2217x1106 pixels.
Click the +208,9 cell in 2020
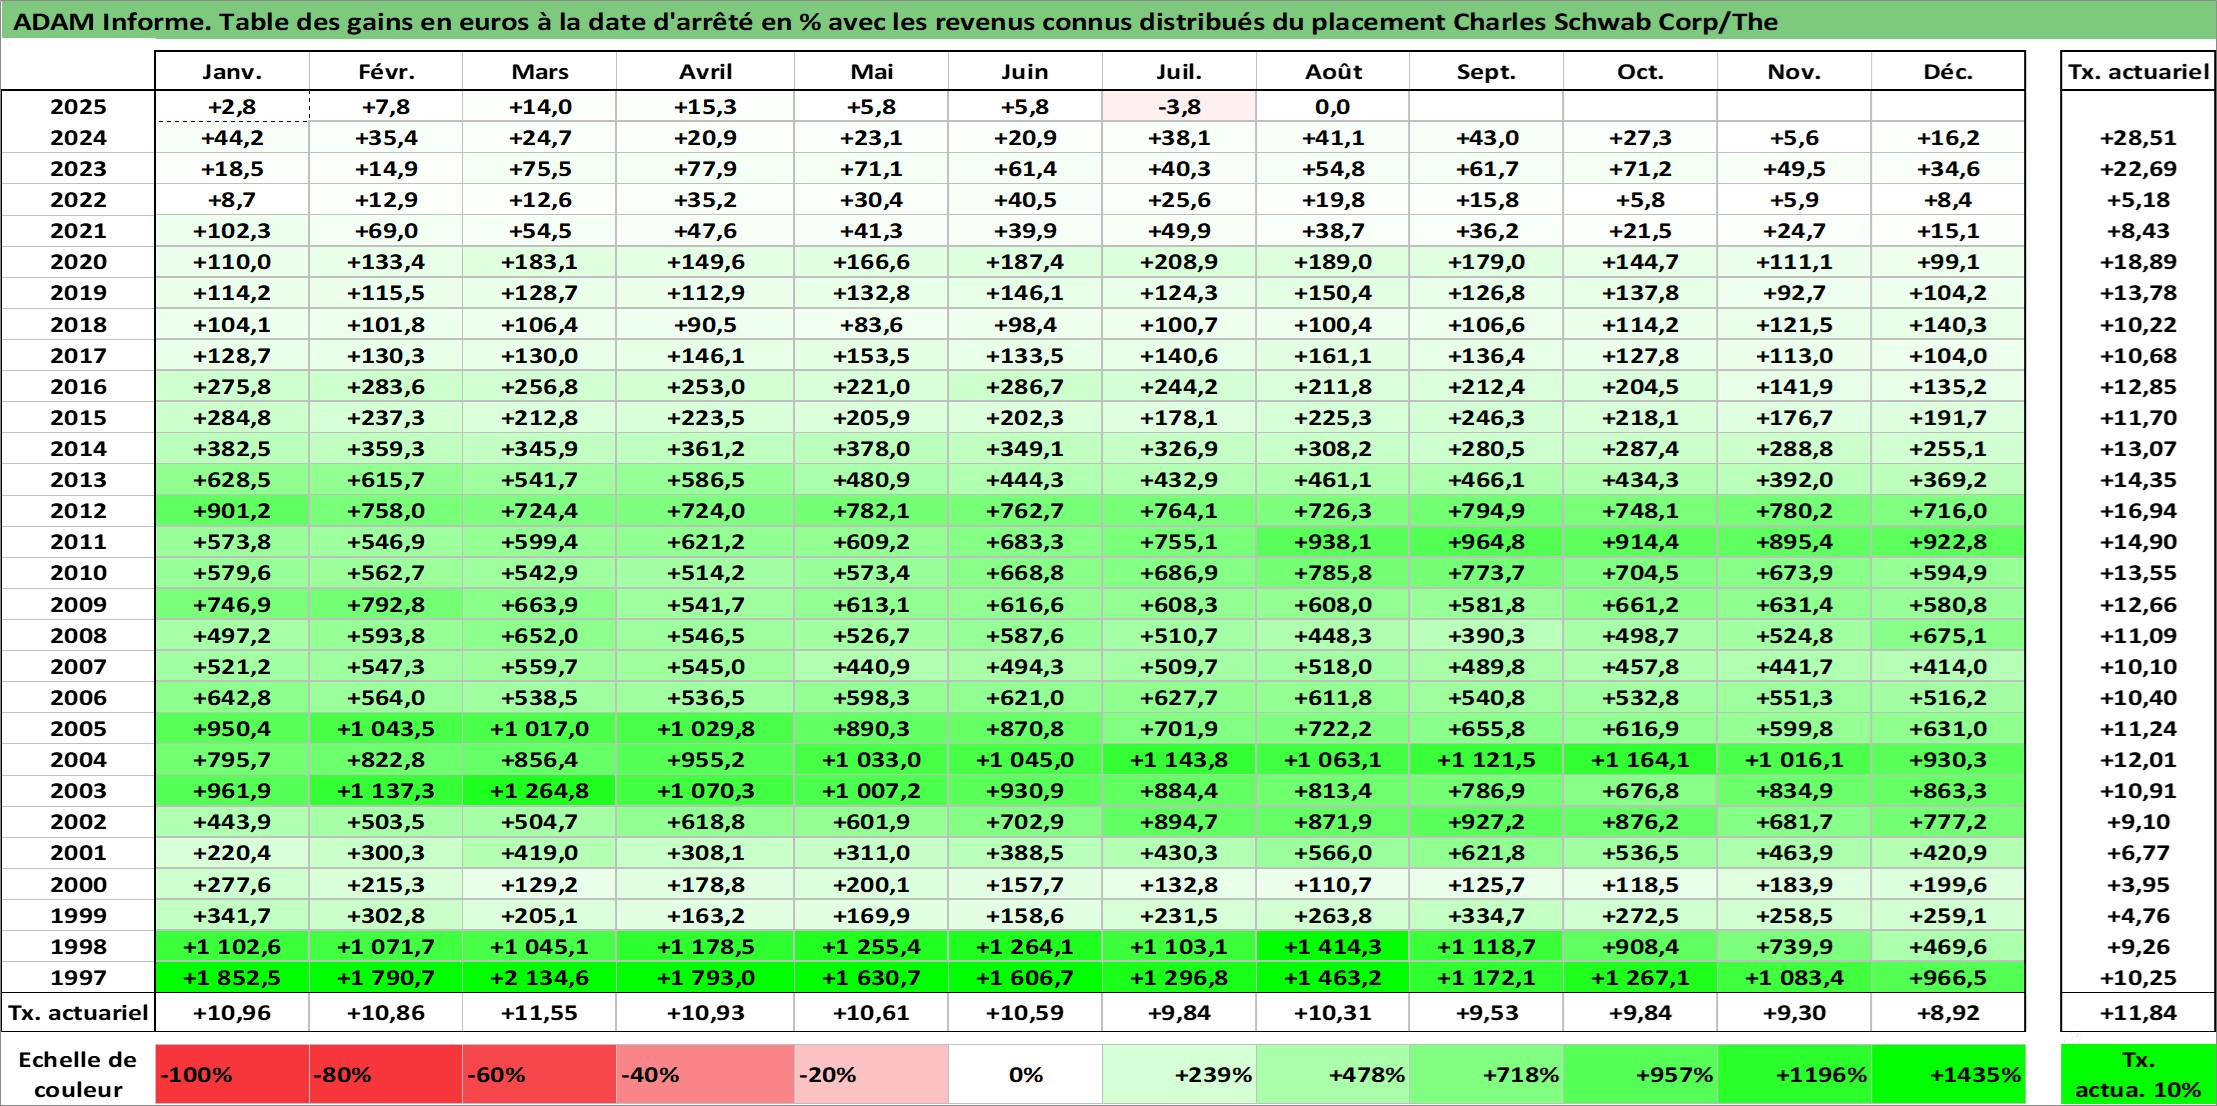coord(1179,261)
